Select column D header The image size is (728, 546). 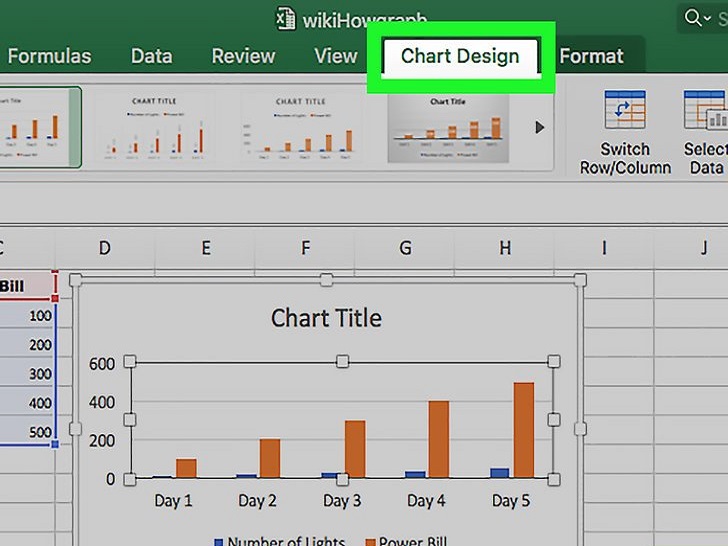pyautogui.click(x=105, y=248)
